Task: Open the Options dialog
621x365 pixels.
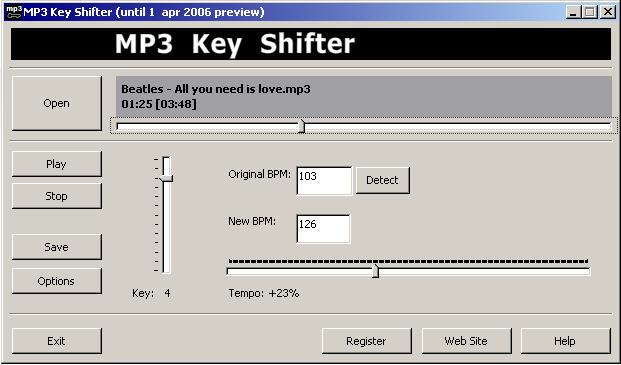Action: (x=57, y=281)
